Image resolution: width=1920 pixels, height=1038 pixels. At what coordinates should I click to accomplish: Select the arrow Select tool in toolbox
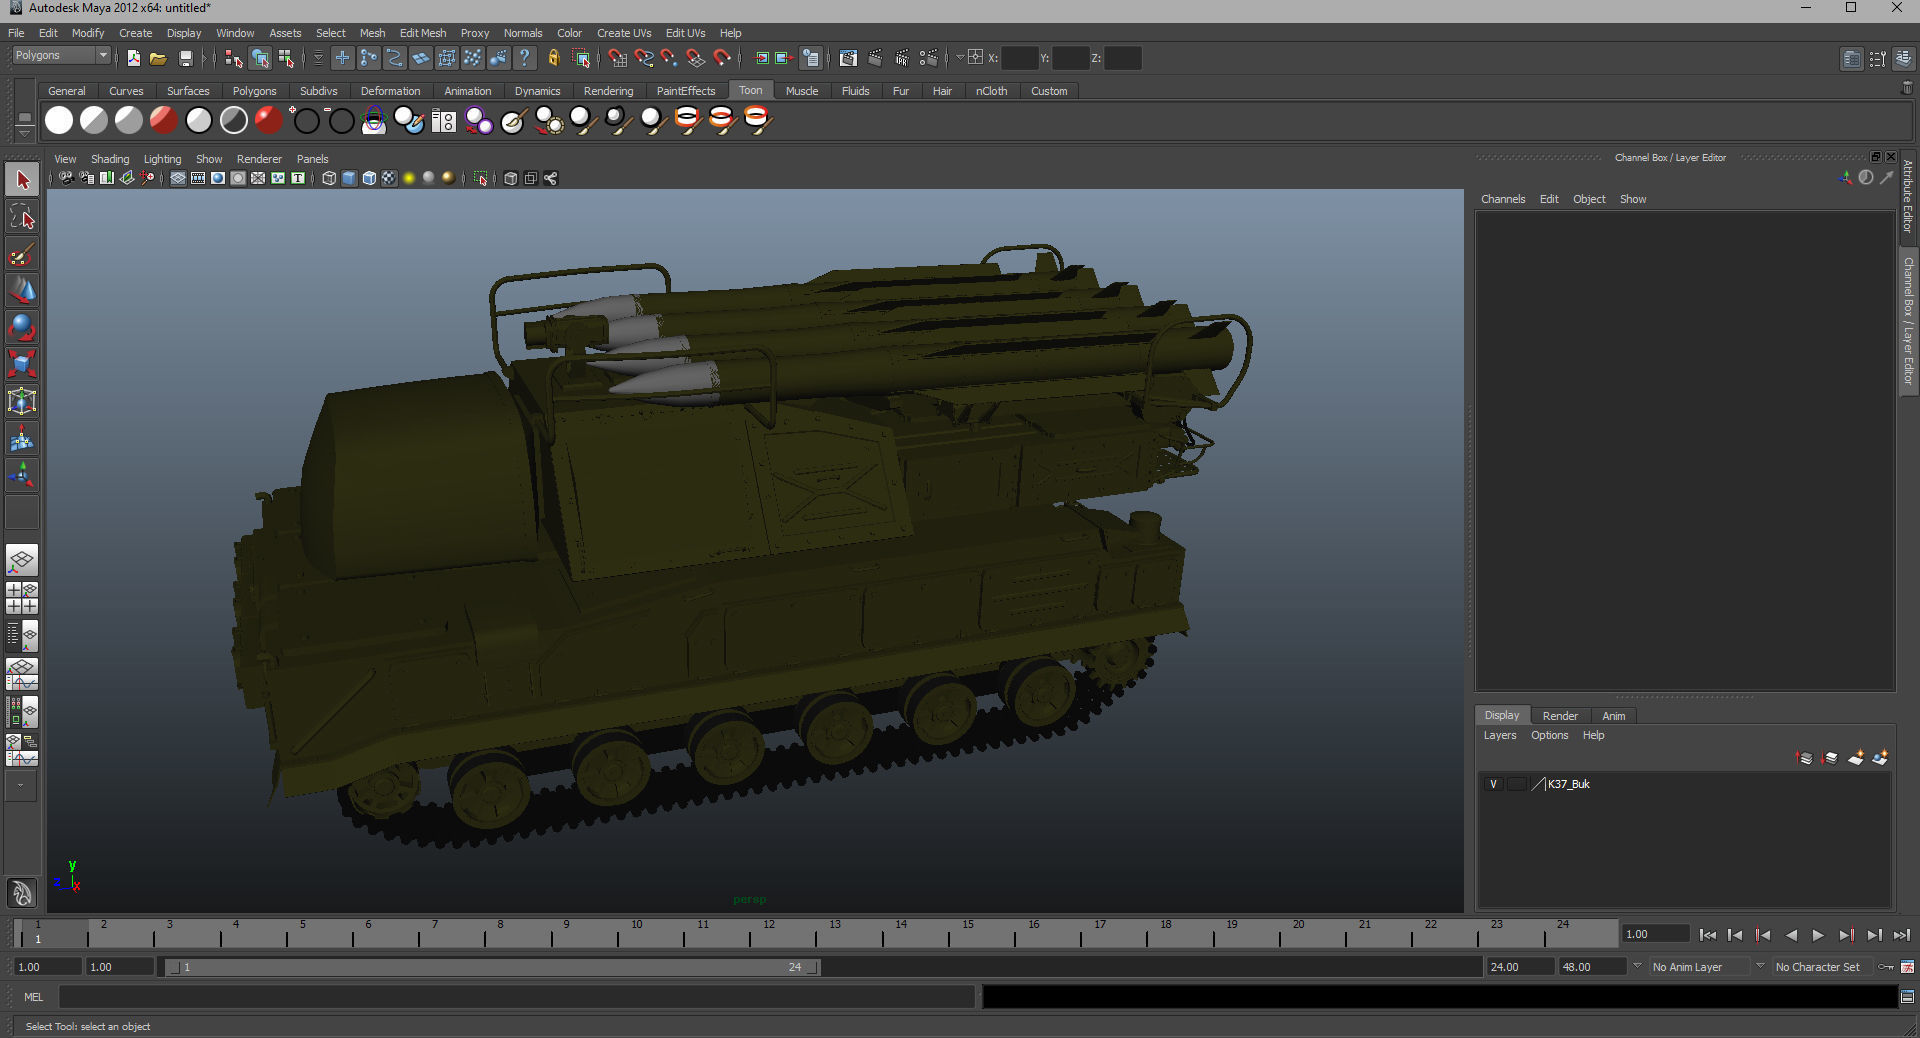point(22,180)
